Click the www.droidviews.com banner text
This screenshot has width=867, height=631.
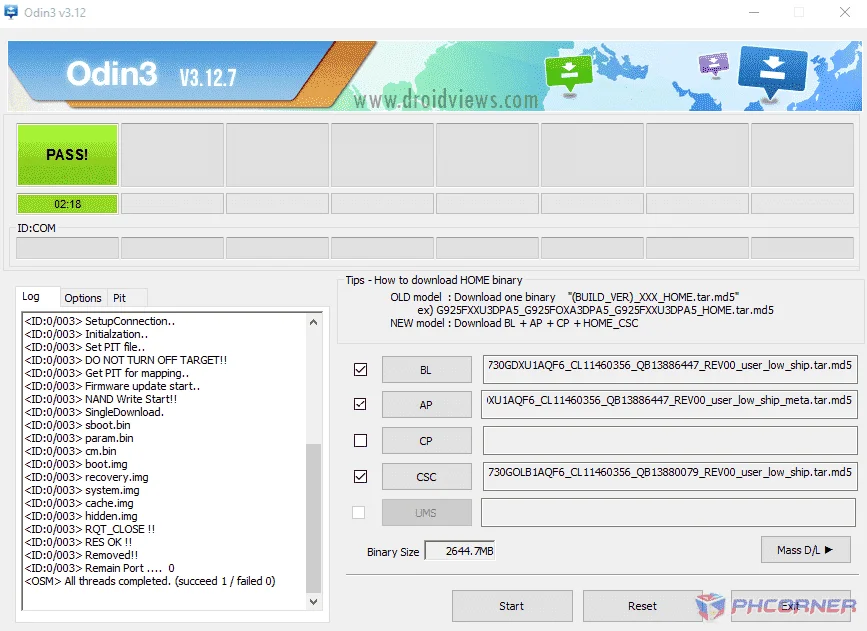446,100
